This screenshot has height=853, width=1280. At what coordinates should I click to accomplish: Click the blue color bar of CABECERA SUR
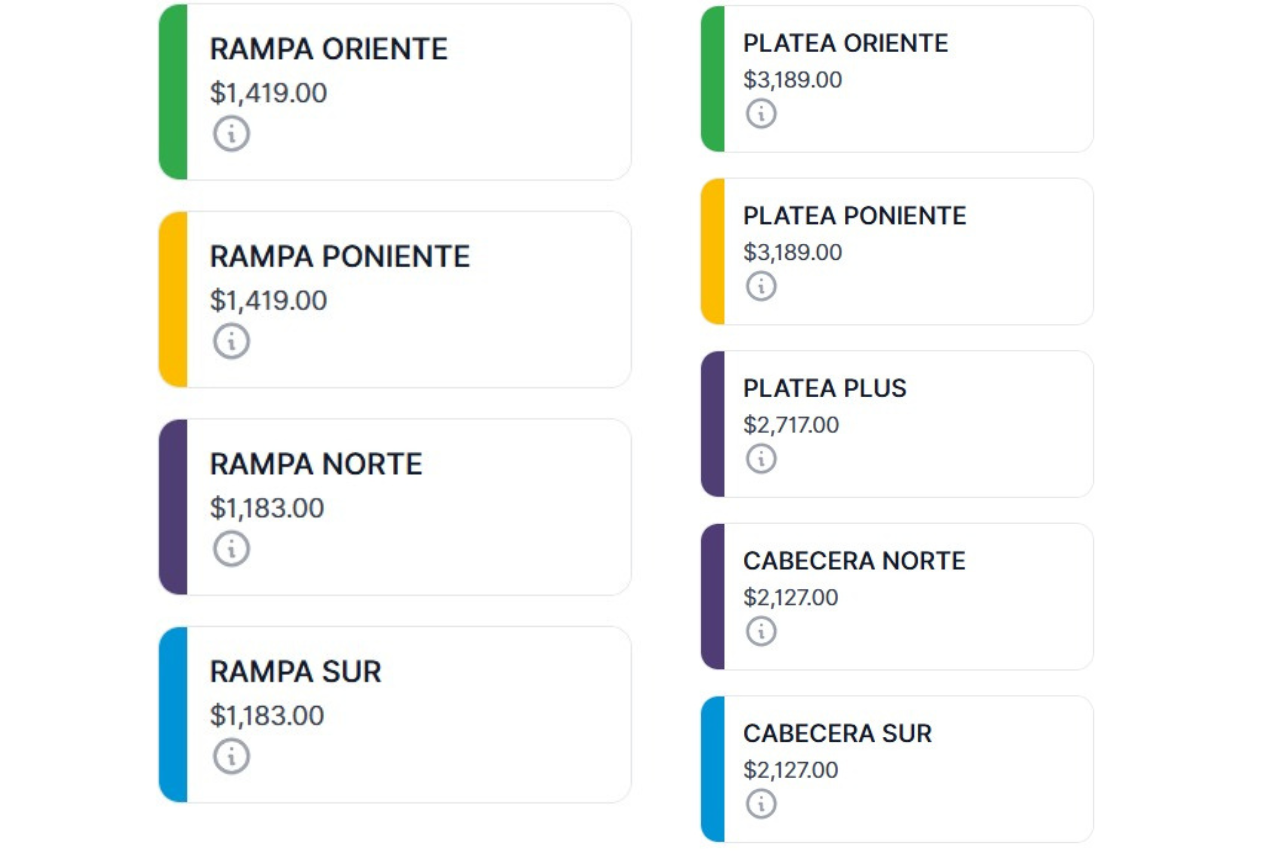[713, 769]
